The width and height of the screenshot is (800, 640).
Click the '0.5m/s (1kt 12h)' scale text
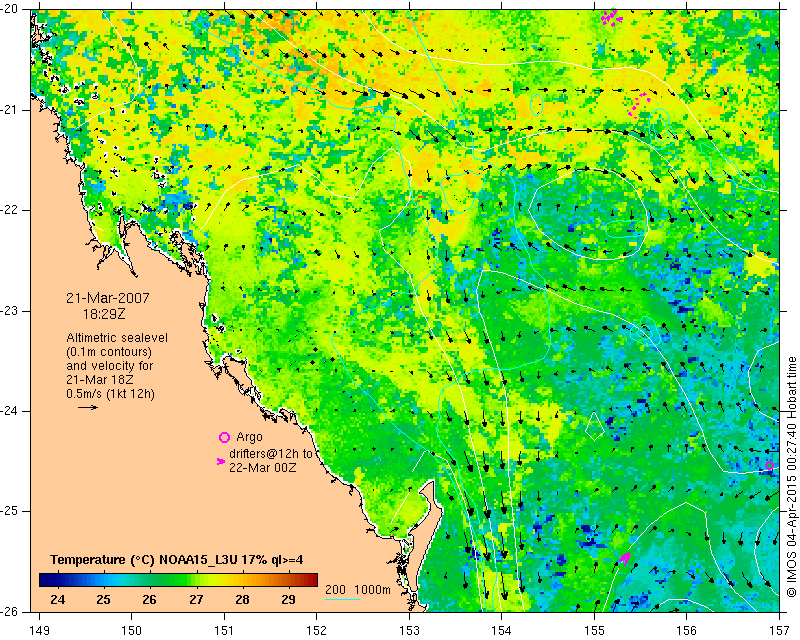click(x=110, y=394)
